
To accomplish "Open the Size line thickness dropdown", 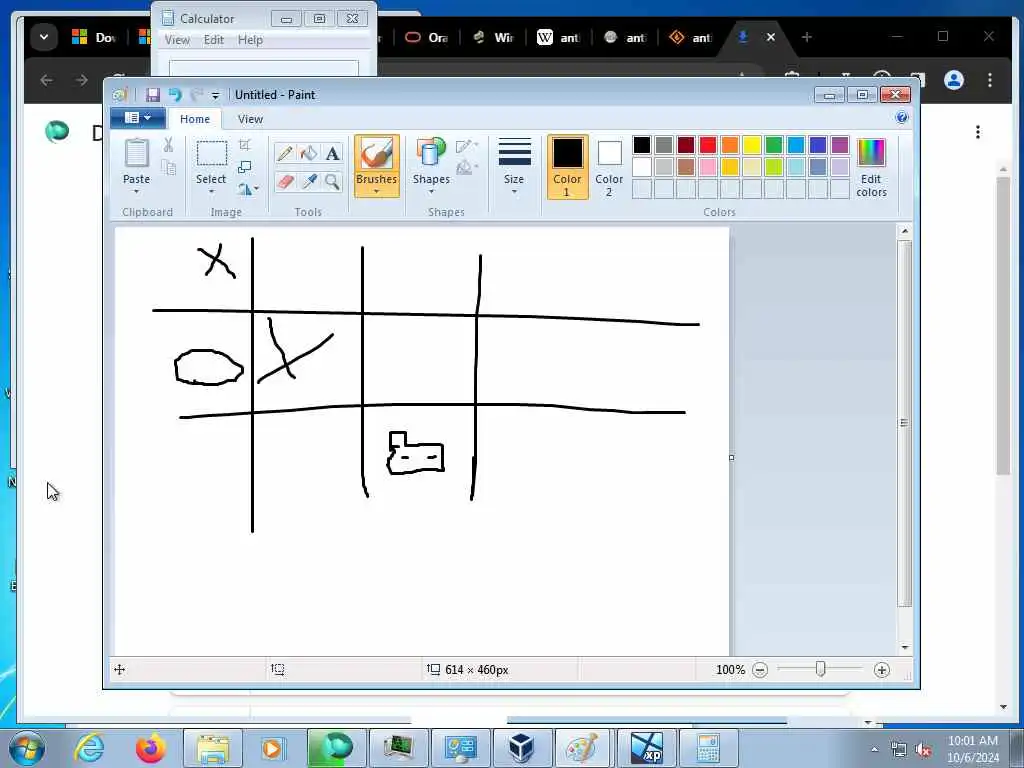I will [x=514, y=167].
